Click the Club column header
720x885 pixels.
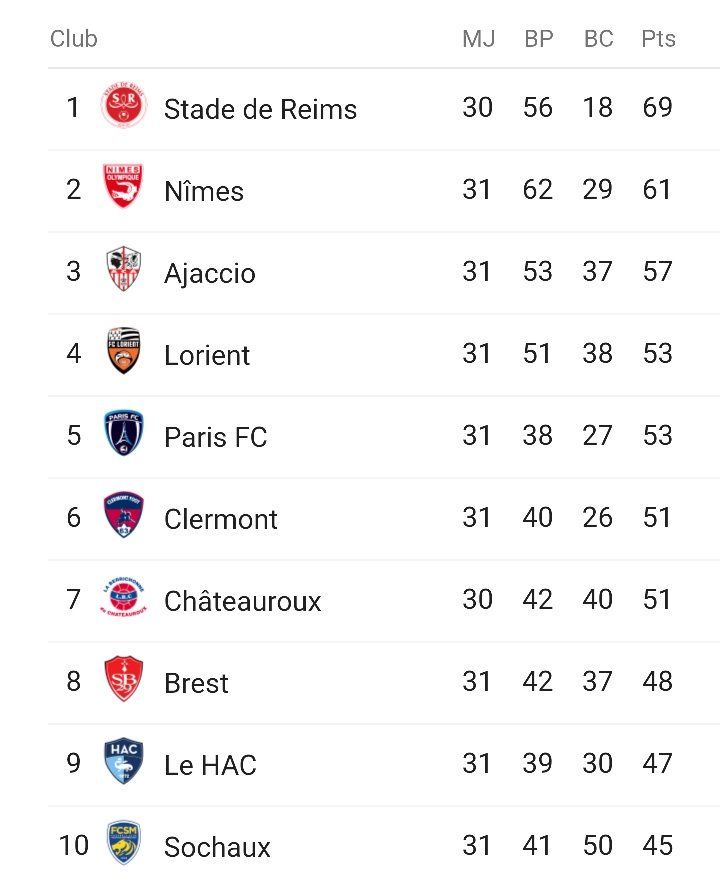pos(74,39)
